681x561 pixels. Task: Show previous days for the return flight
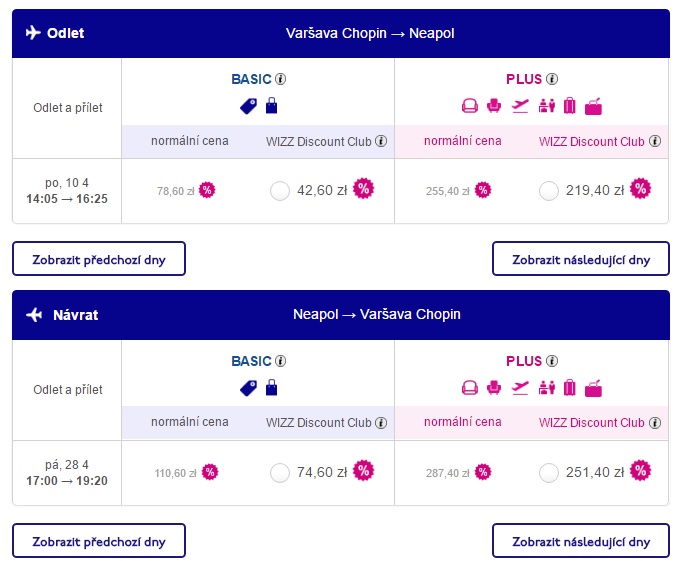pyautogui.click(x=99, y=541)
